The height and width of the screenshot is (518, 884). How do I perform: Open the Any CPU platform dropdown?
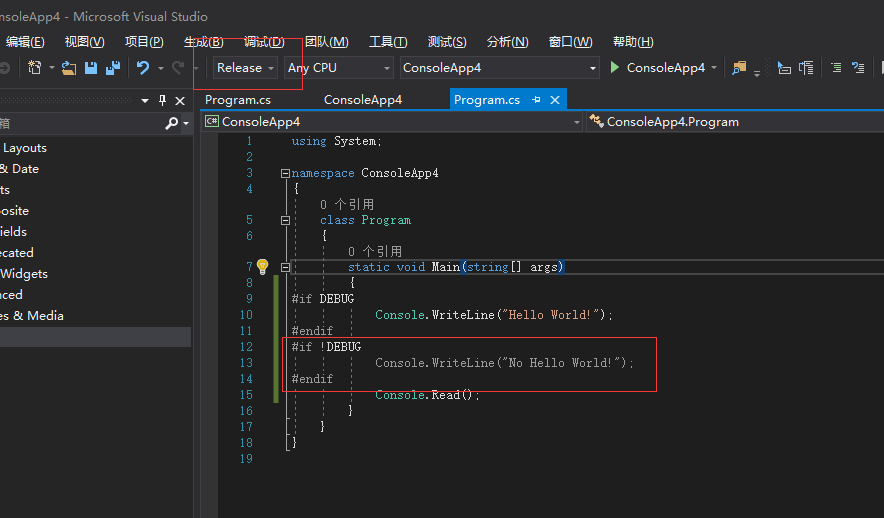(338, 68)
